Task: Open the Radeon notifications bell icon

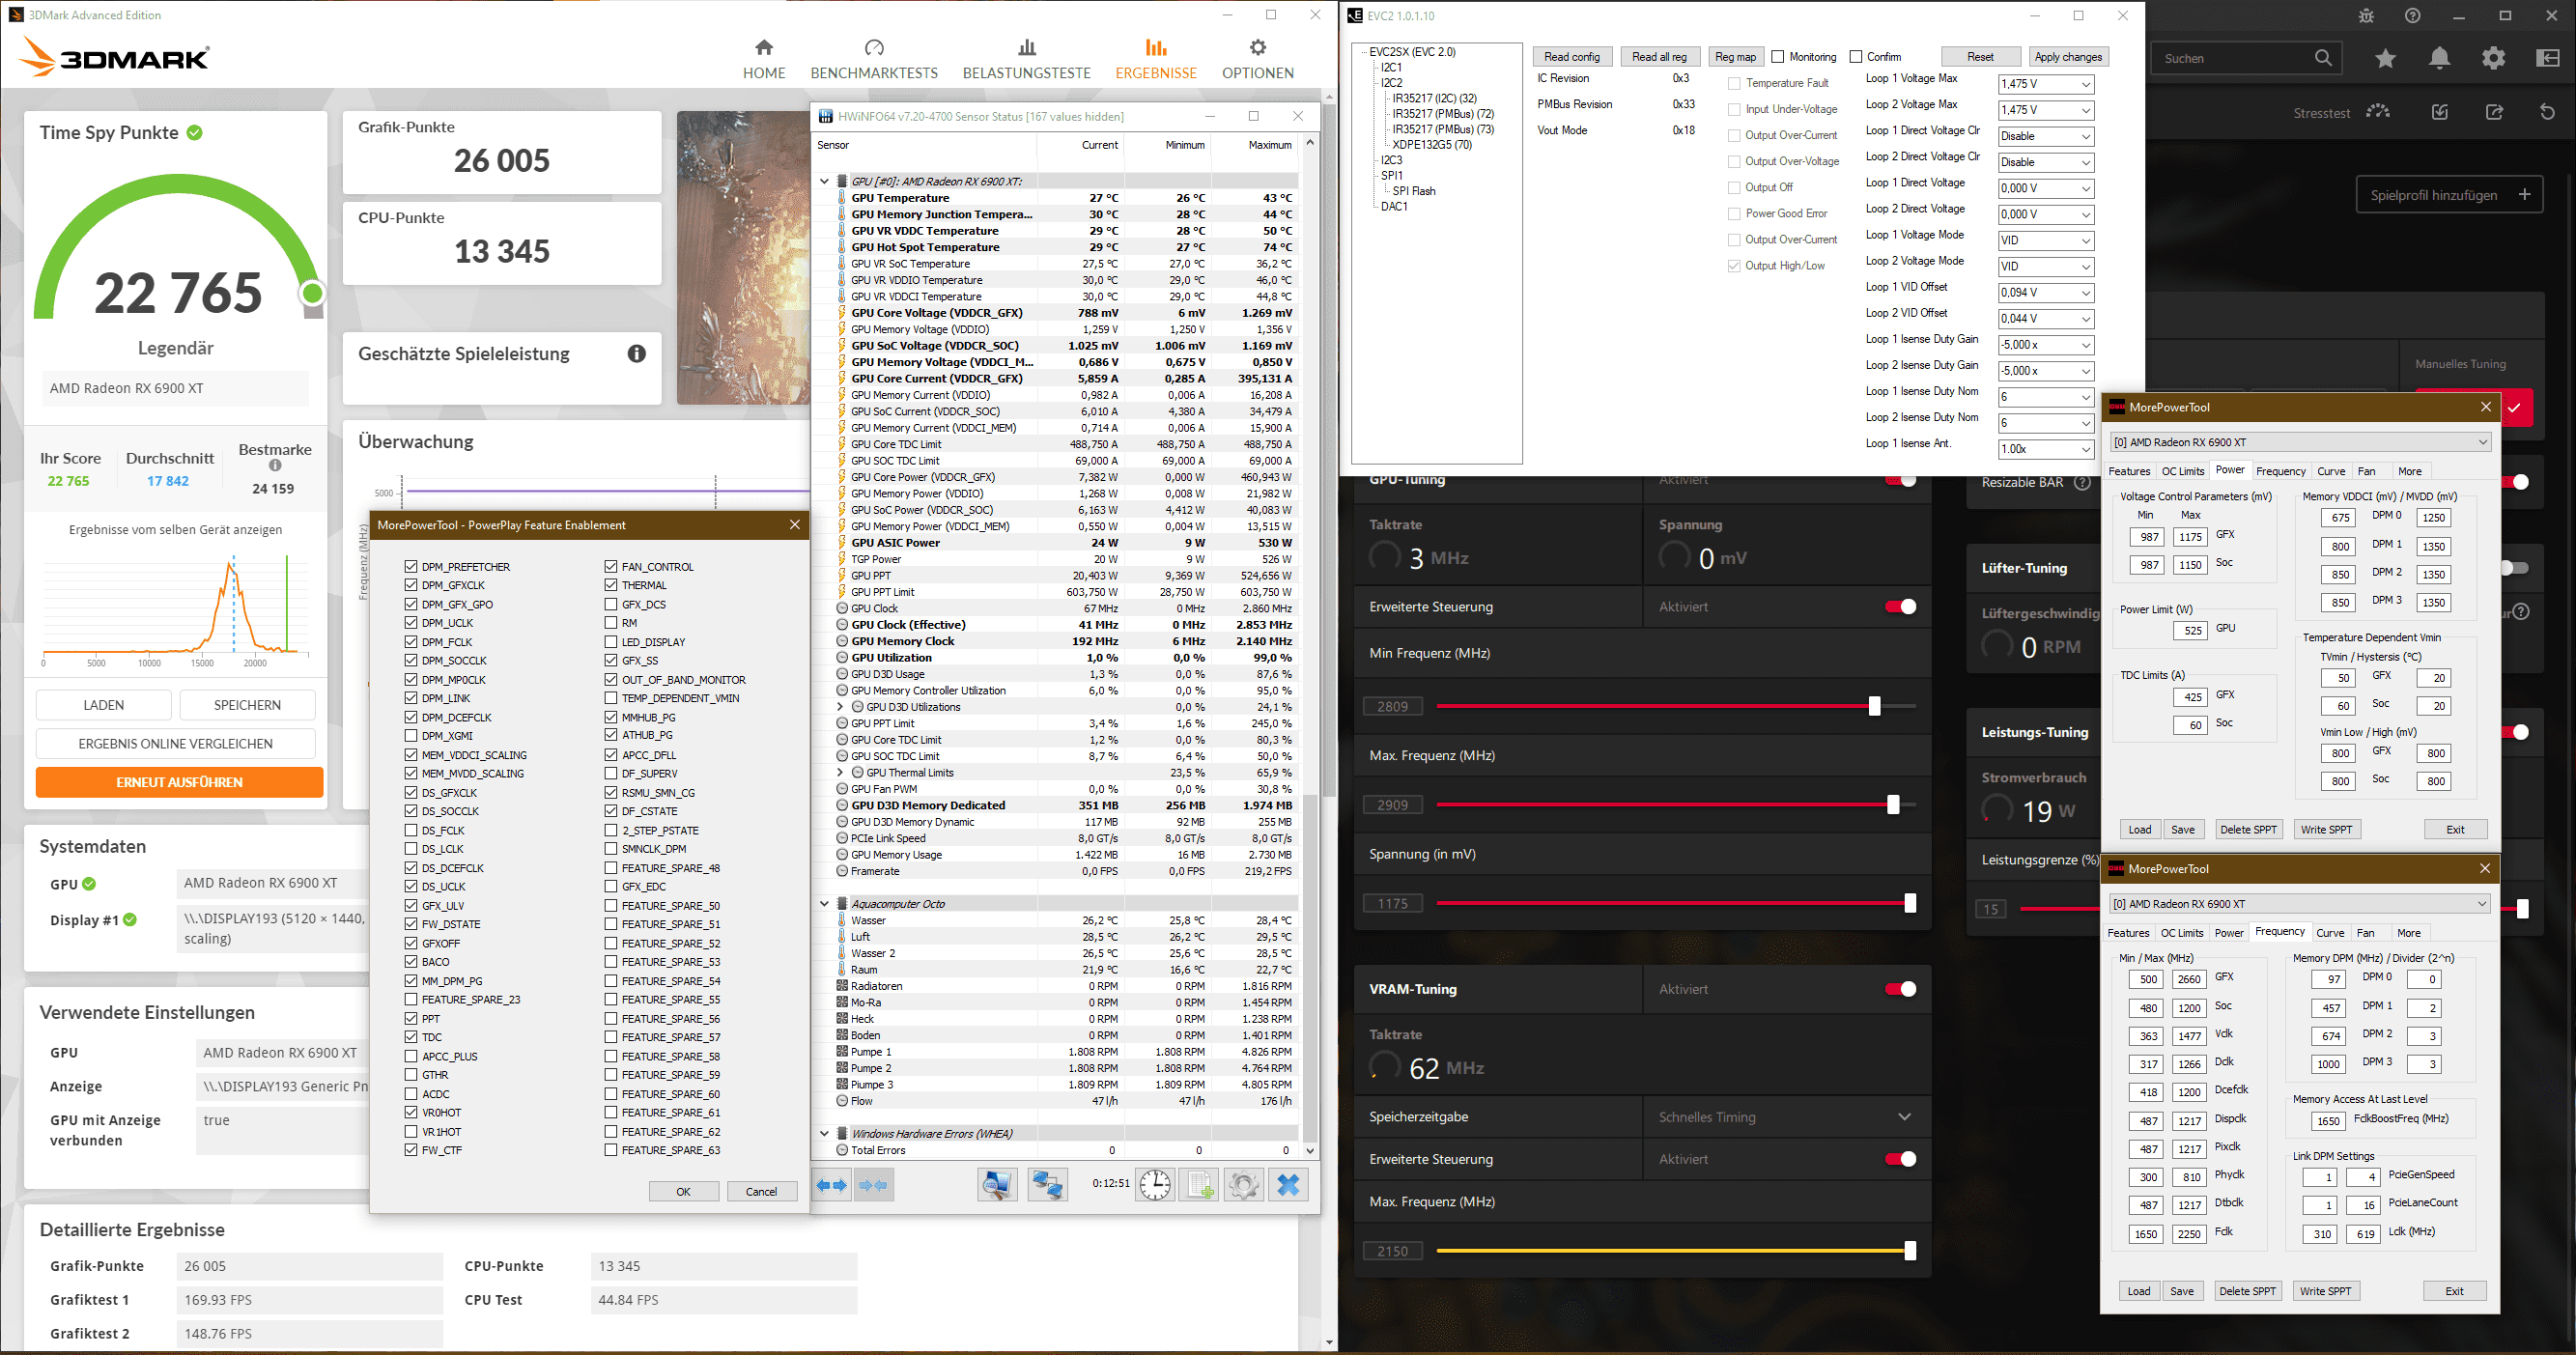Action: pyautogui.click(x=2439, y=58)
